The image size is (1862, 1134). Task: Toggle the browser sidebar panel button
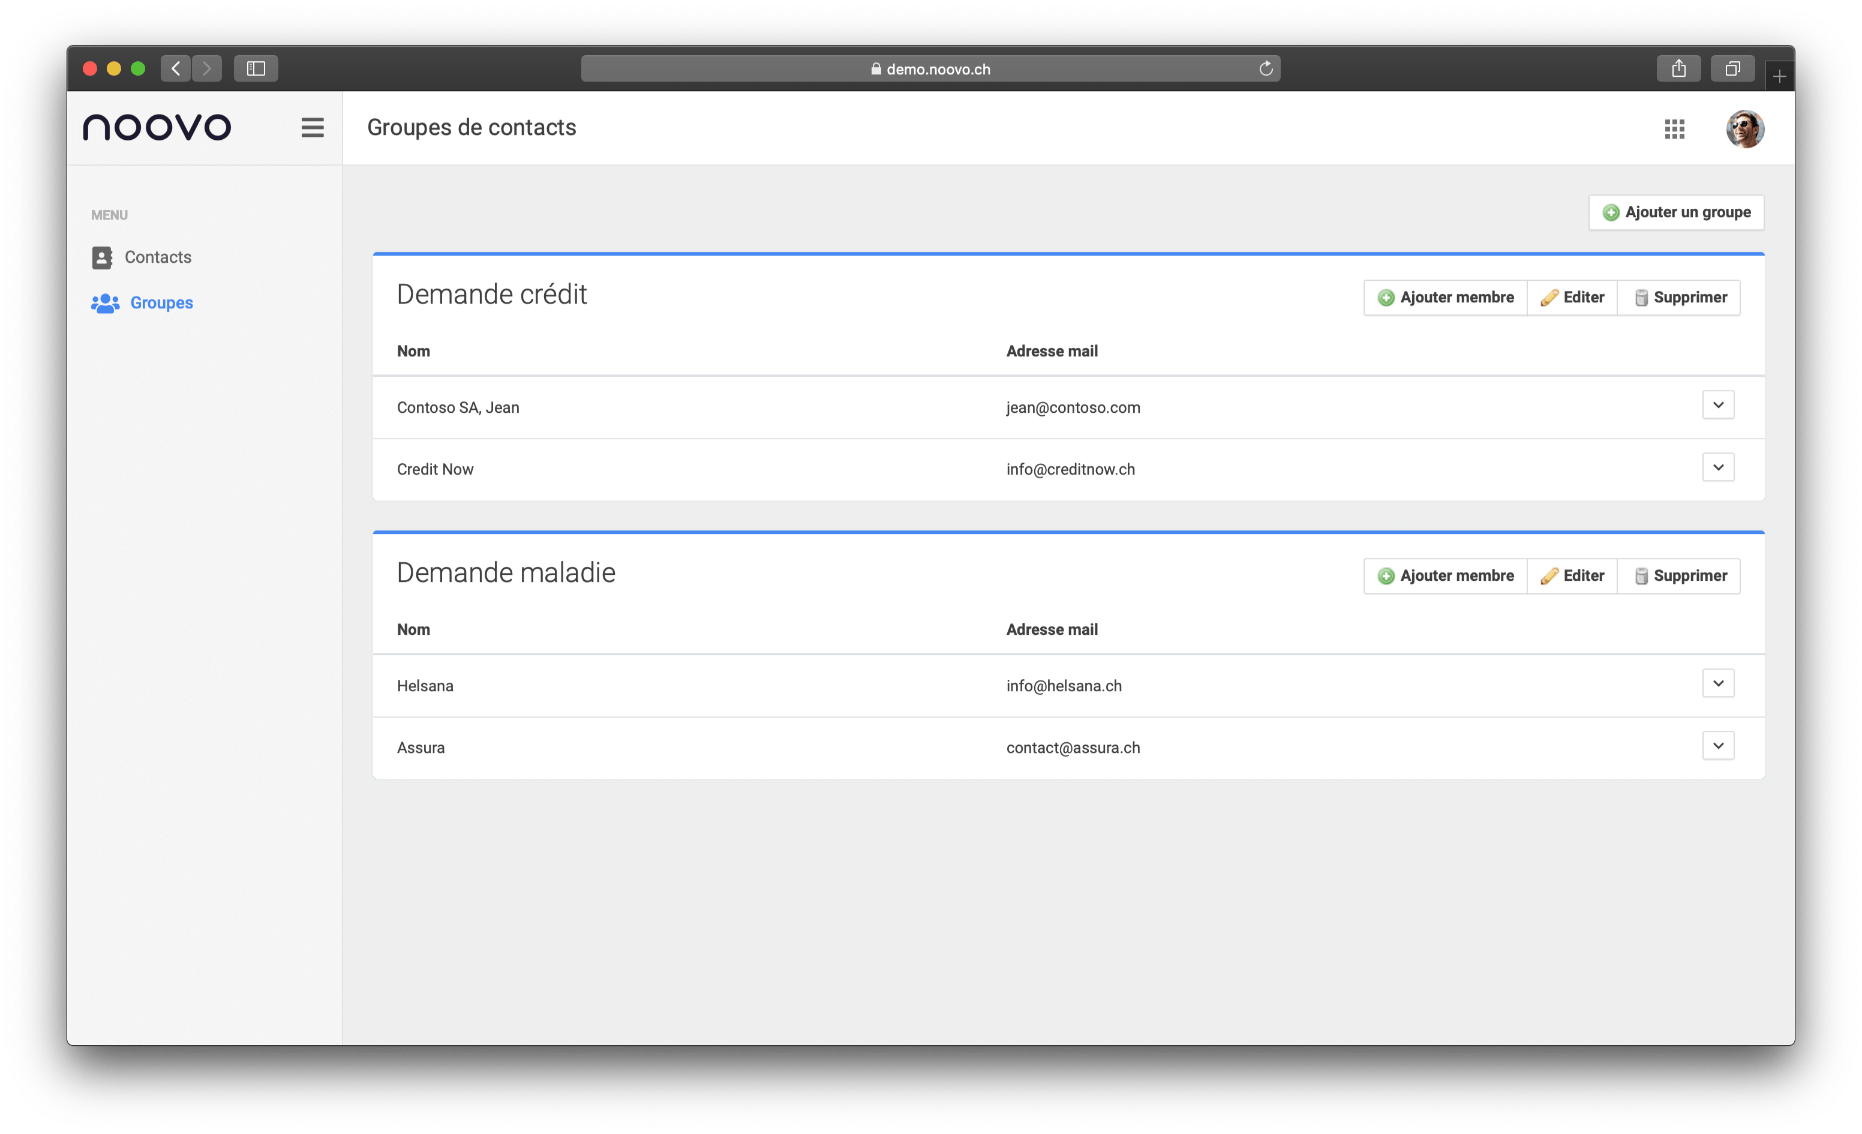[256, 69]
